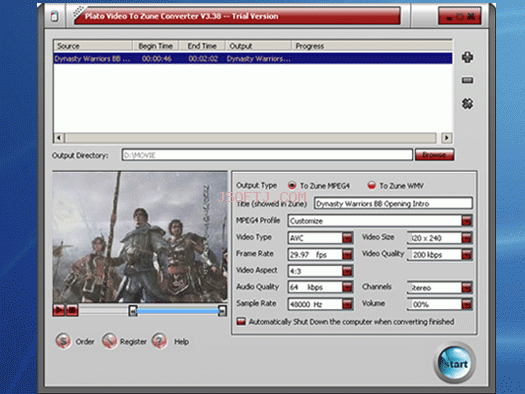
Task: Select To Zune WMV output type
Action: pyautogui.click(x=371, y=185)
